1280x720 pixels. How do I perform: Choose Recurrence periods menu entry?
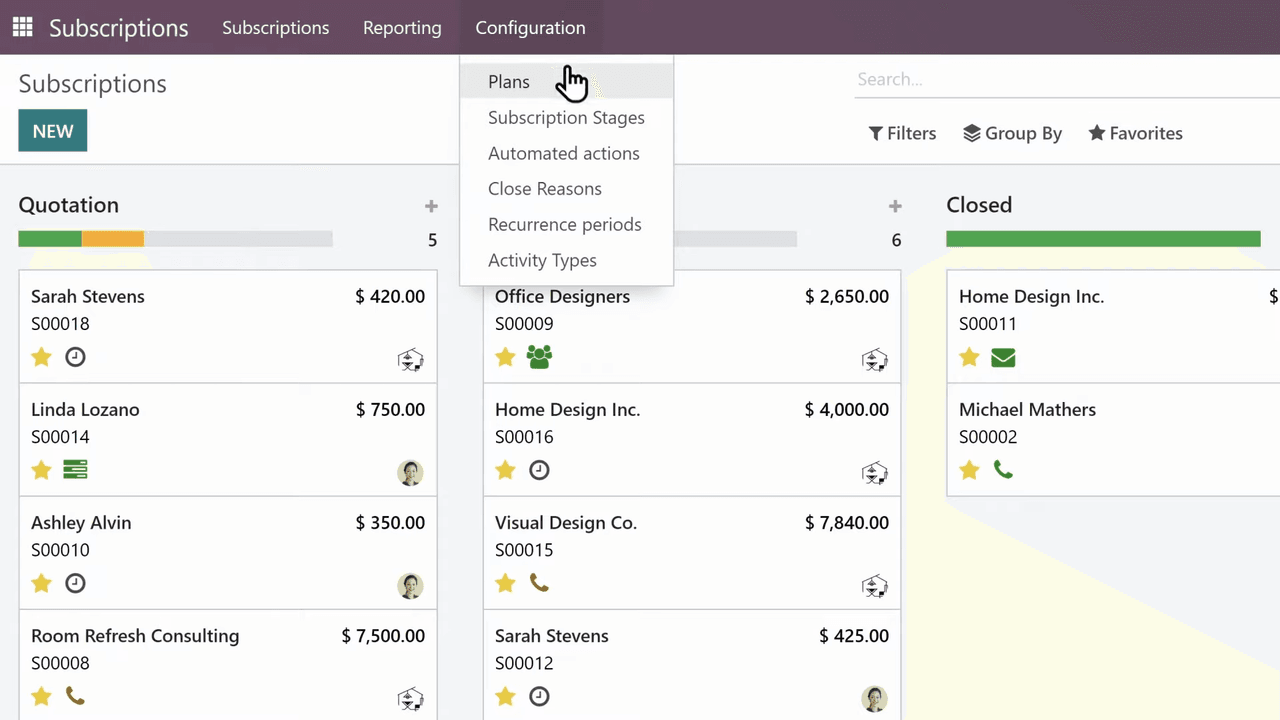[x=564, y=224]
